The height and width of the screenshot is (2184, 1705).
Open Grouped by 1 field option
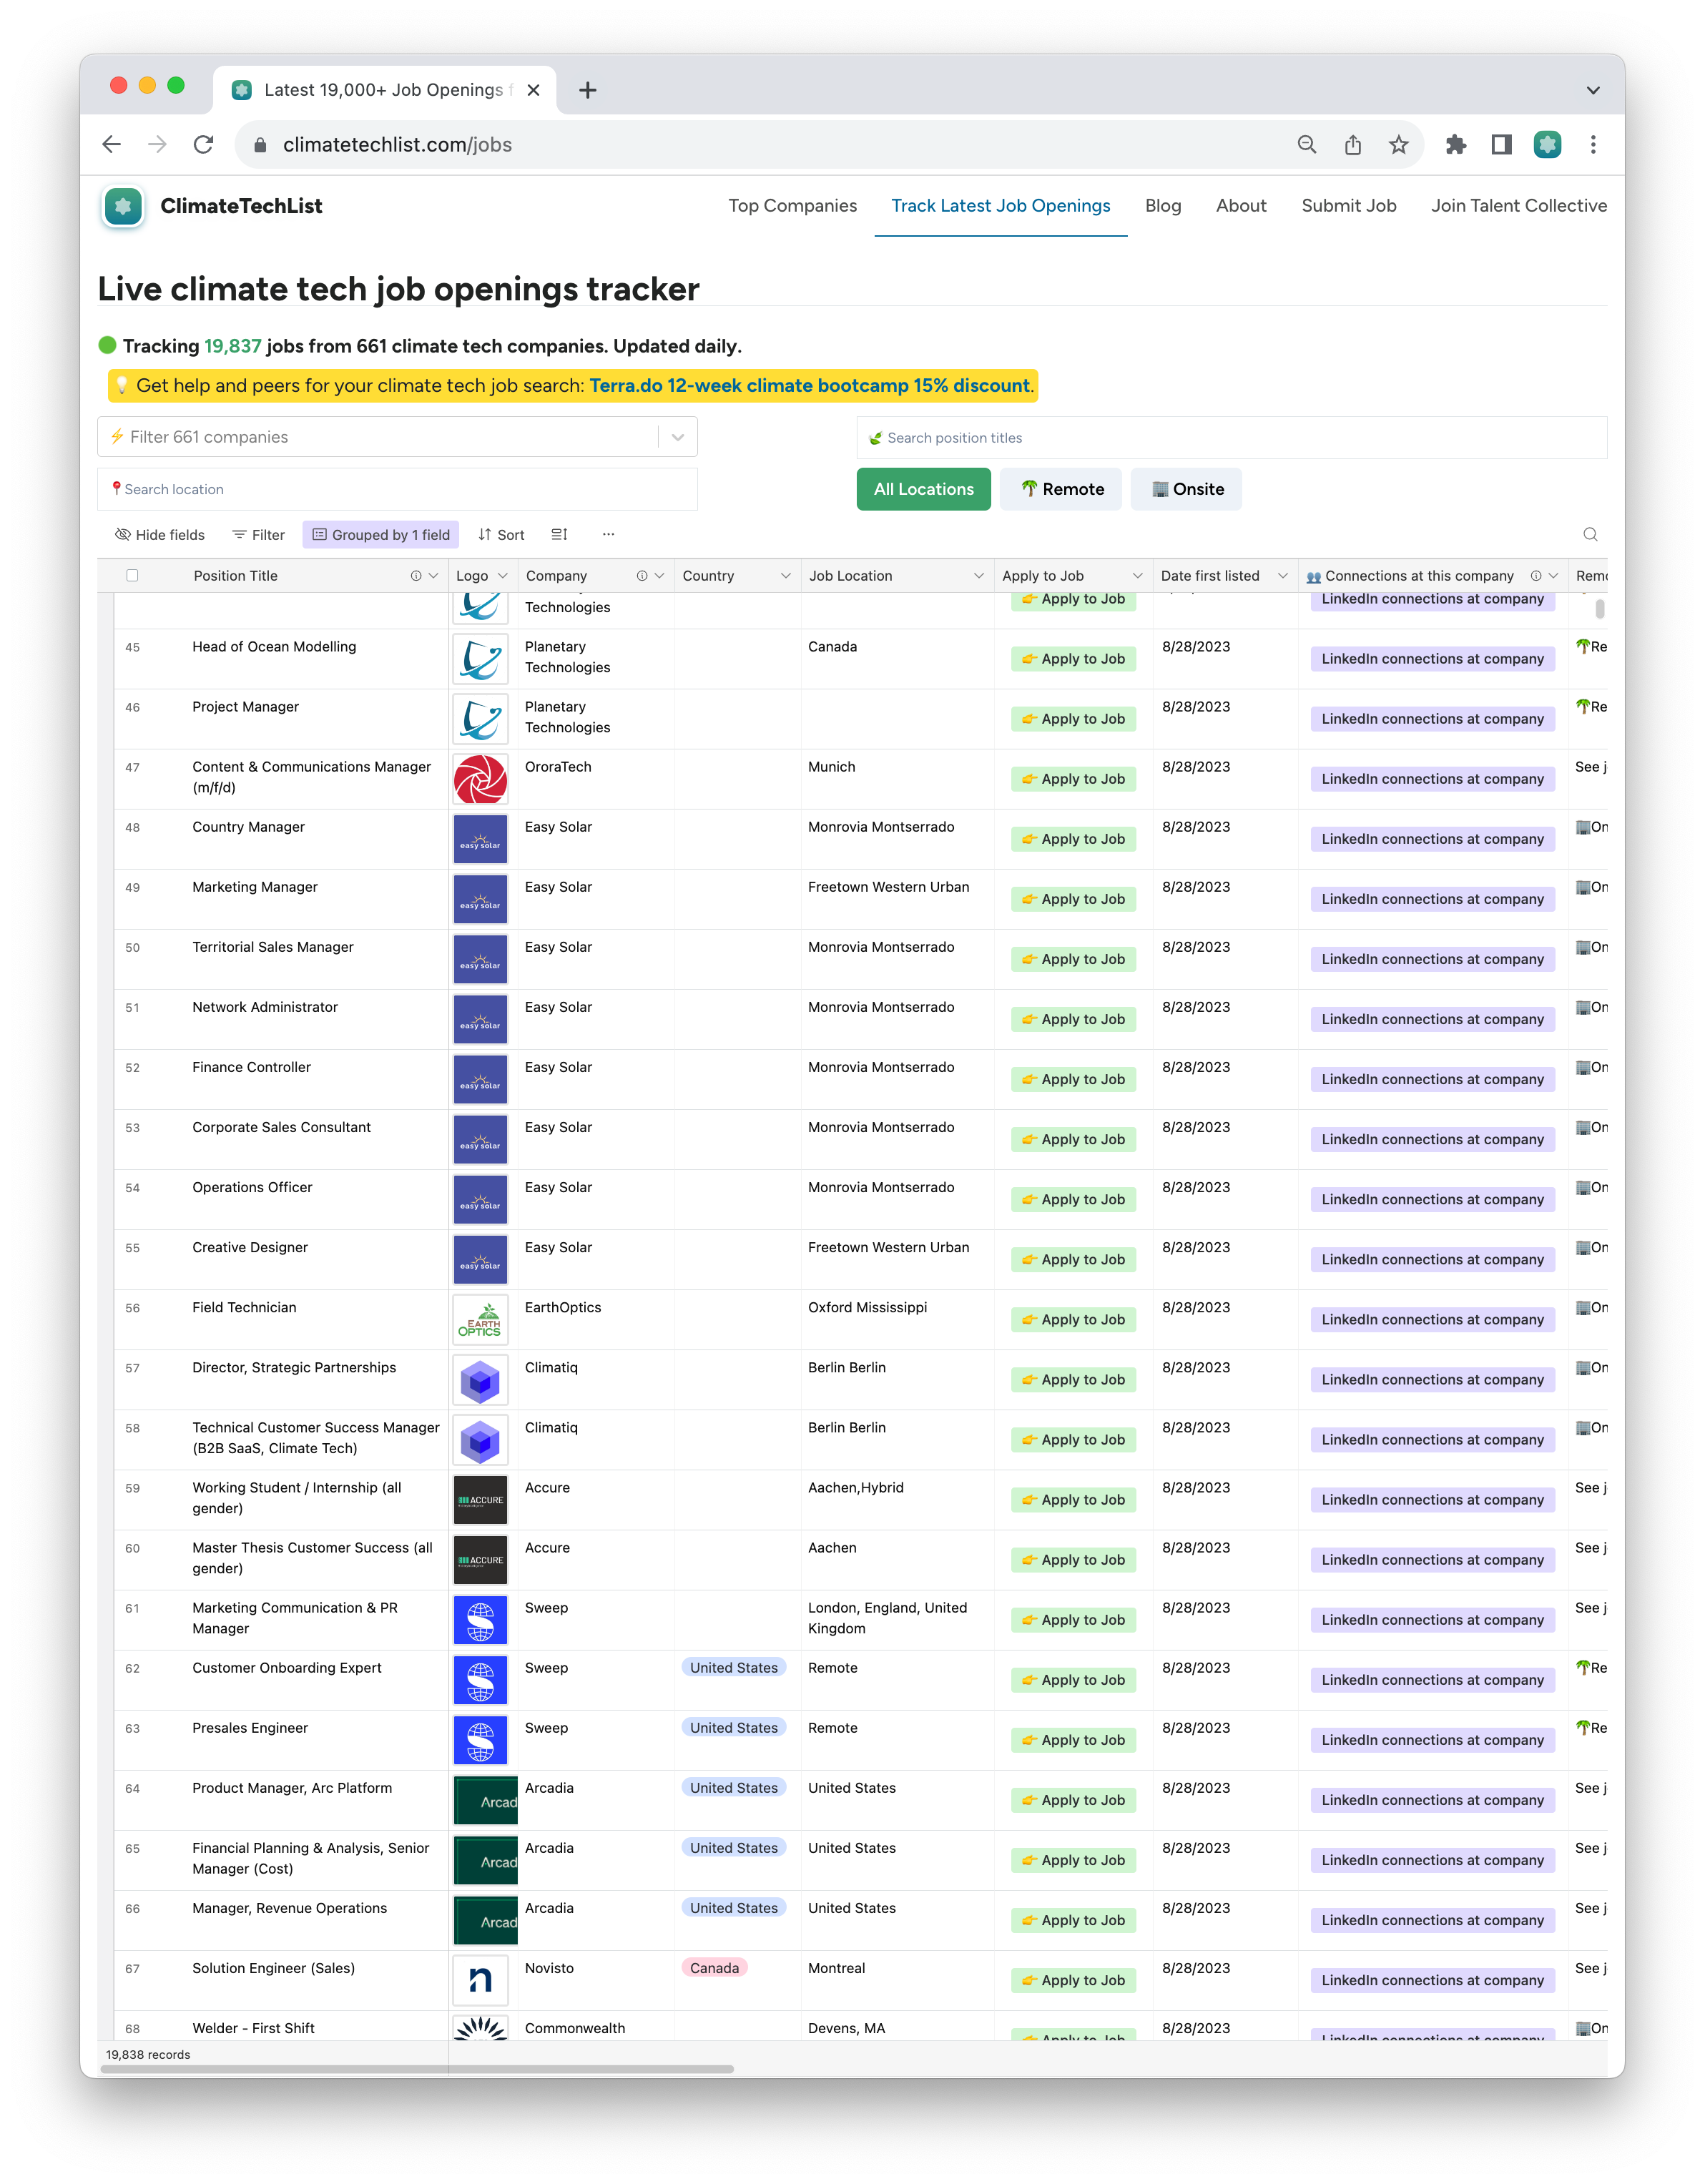click(381, 535)
